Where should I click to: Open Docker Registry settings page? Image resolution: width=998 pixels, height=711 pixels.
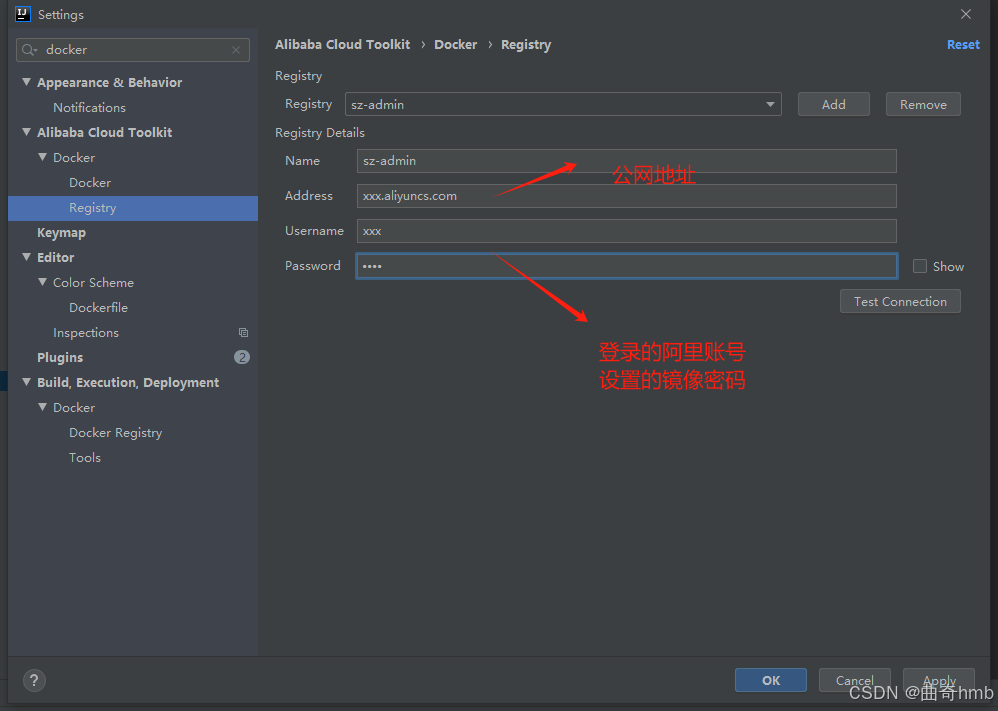pyautogui.click(x=115, y=433)
